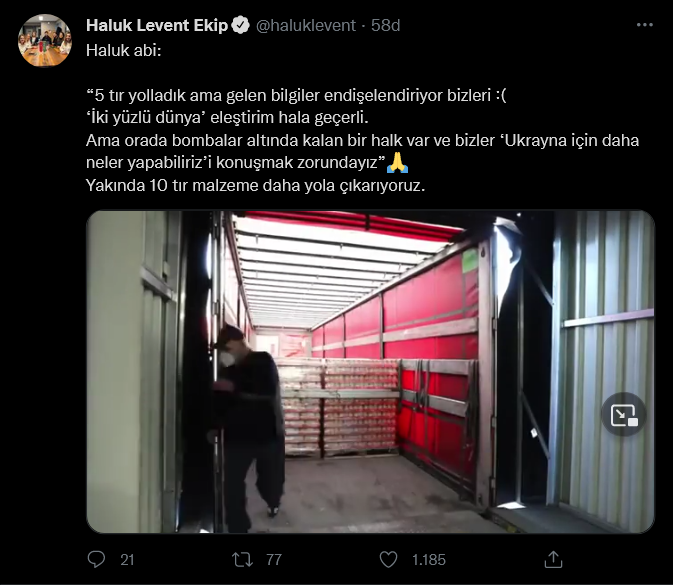Open the share options upload icon
Image resolution: width=677 pixels, height=587 pixels.
tap(553, 560)
